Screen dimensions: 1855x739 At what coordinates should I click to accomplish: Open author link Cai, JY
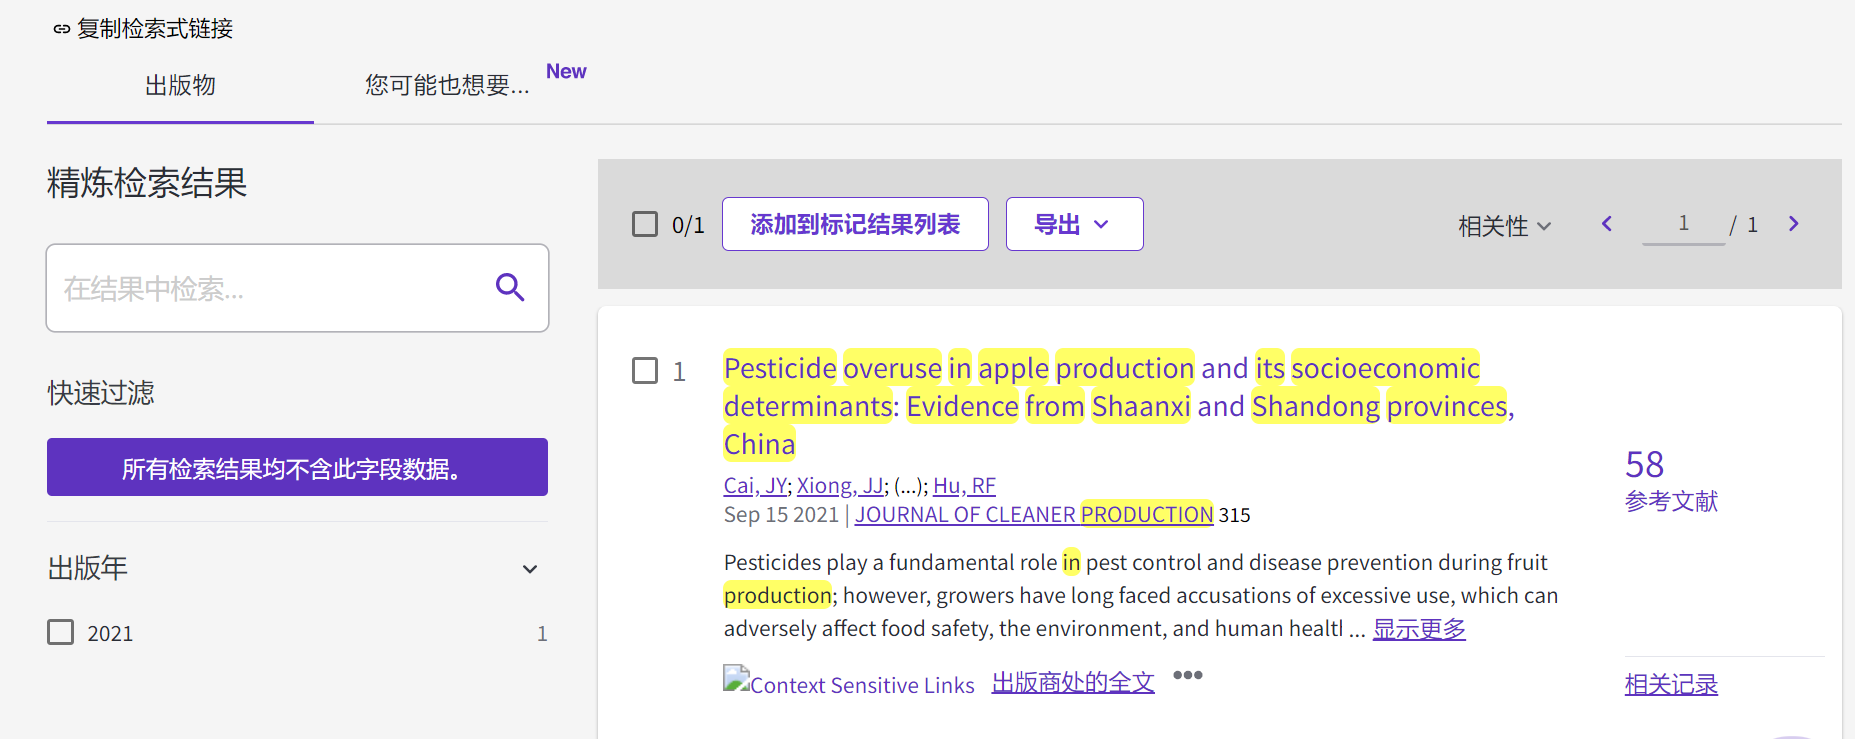click(x=754, y=486)
